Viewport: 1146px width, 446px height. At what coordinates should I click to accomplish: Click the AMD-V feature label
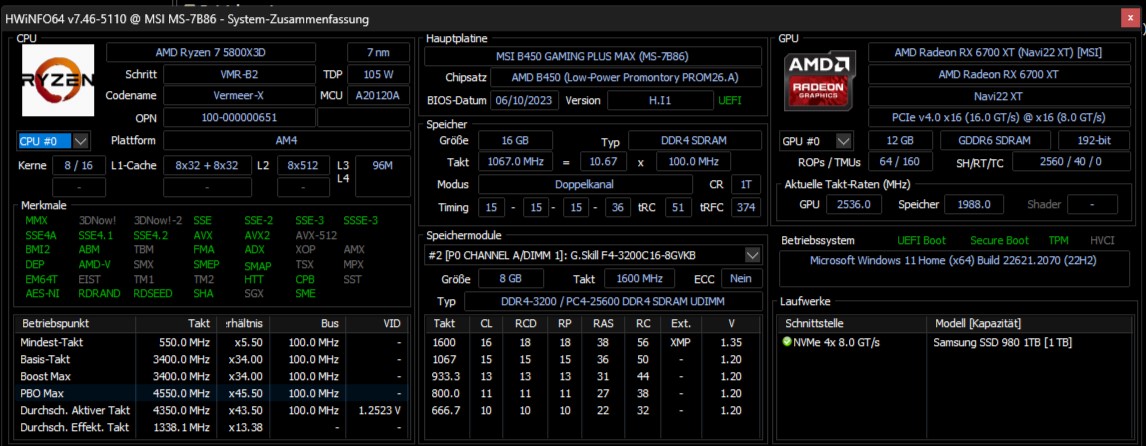[x=94, y=265]
